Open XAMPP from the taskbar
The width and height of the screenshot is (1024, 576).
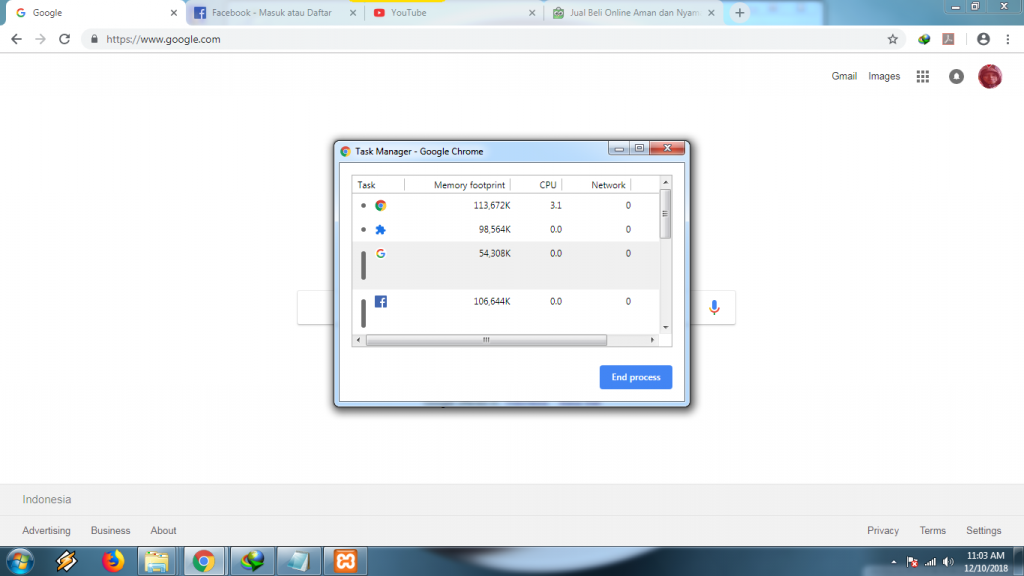click(x=345, y=562)
